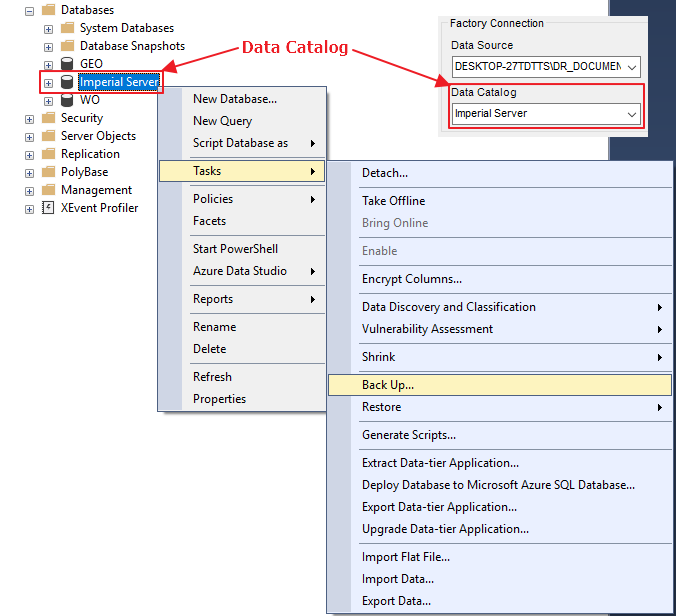Open Data Discovery and Classification submenu
The height and width of the screenshot is (616, 676).
pyautogui.click(x=500, y=307)
